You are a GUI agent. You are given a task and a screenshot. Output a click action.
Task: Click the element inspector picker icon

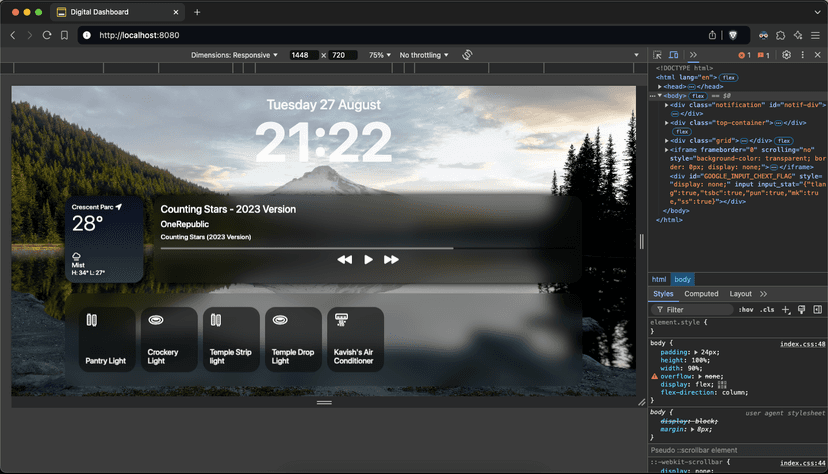coord(657,55)
